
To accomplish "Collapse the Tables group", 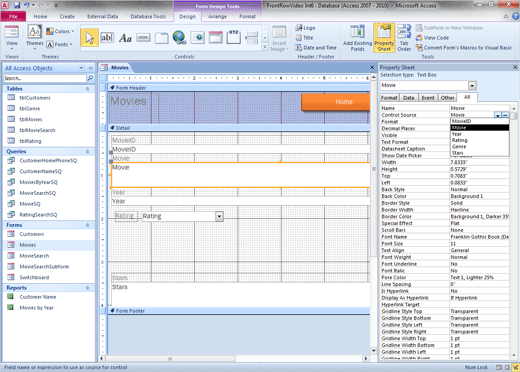I will [x=87, y=89].
